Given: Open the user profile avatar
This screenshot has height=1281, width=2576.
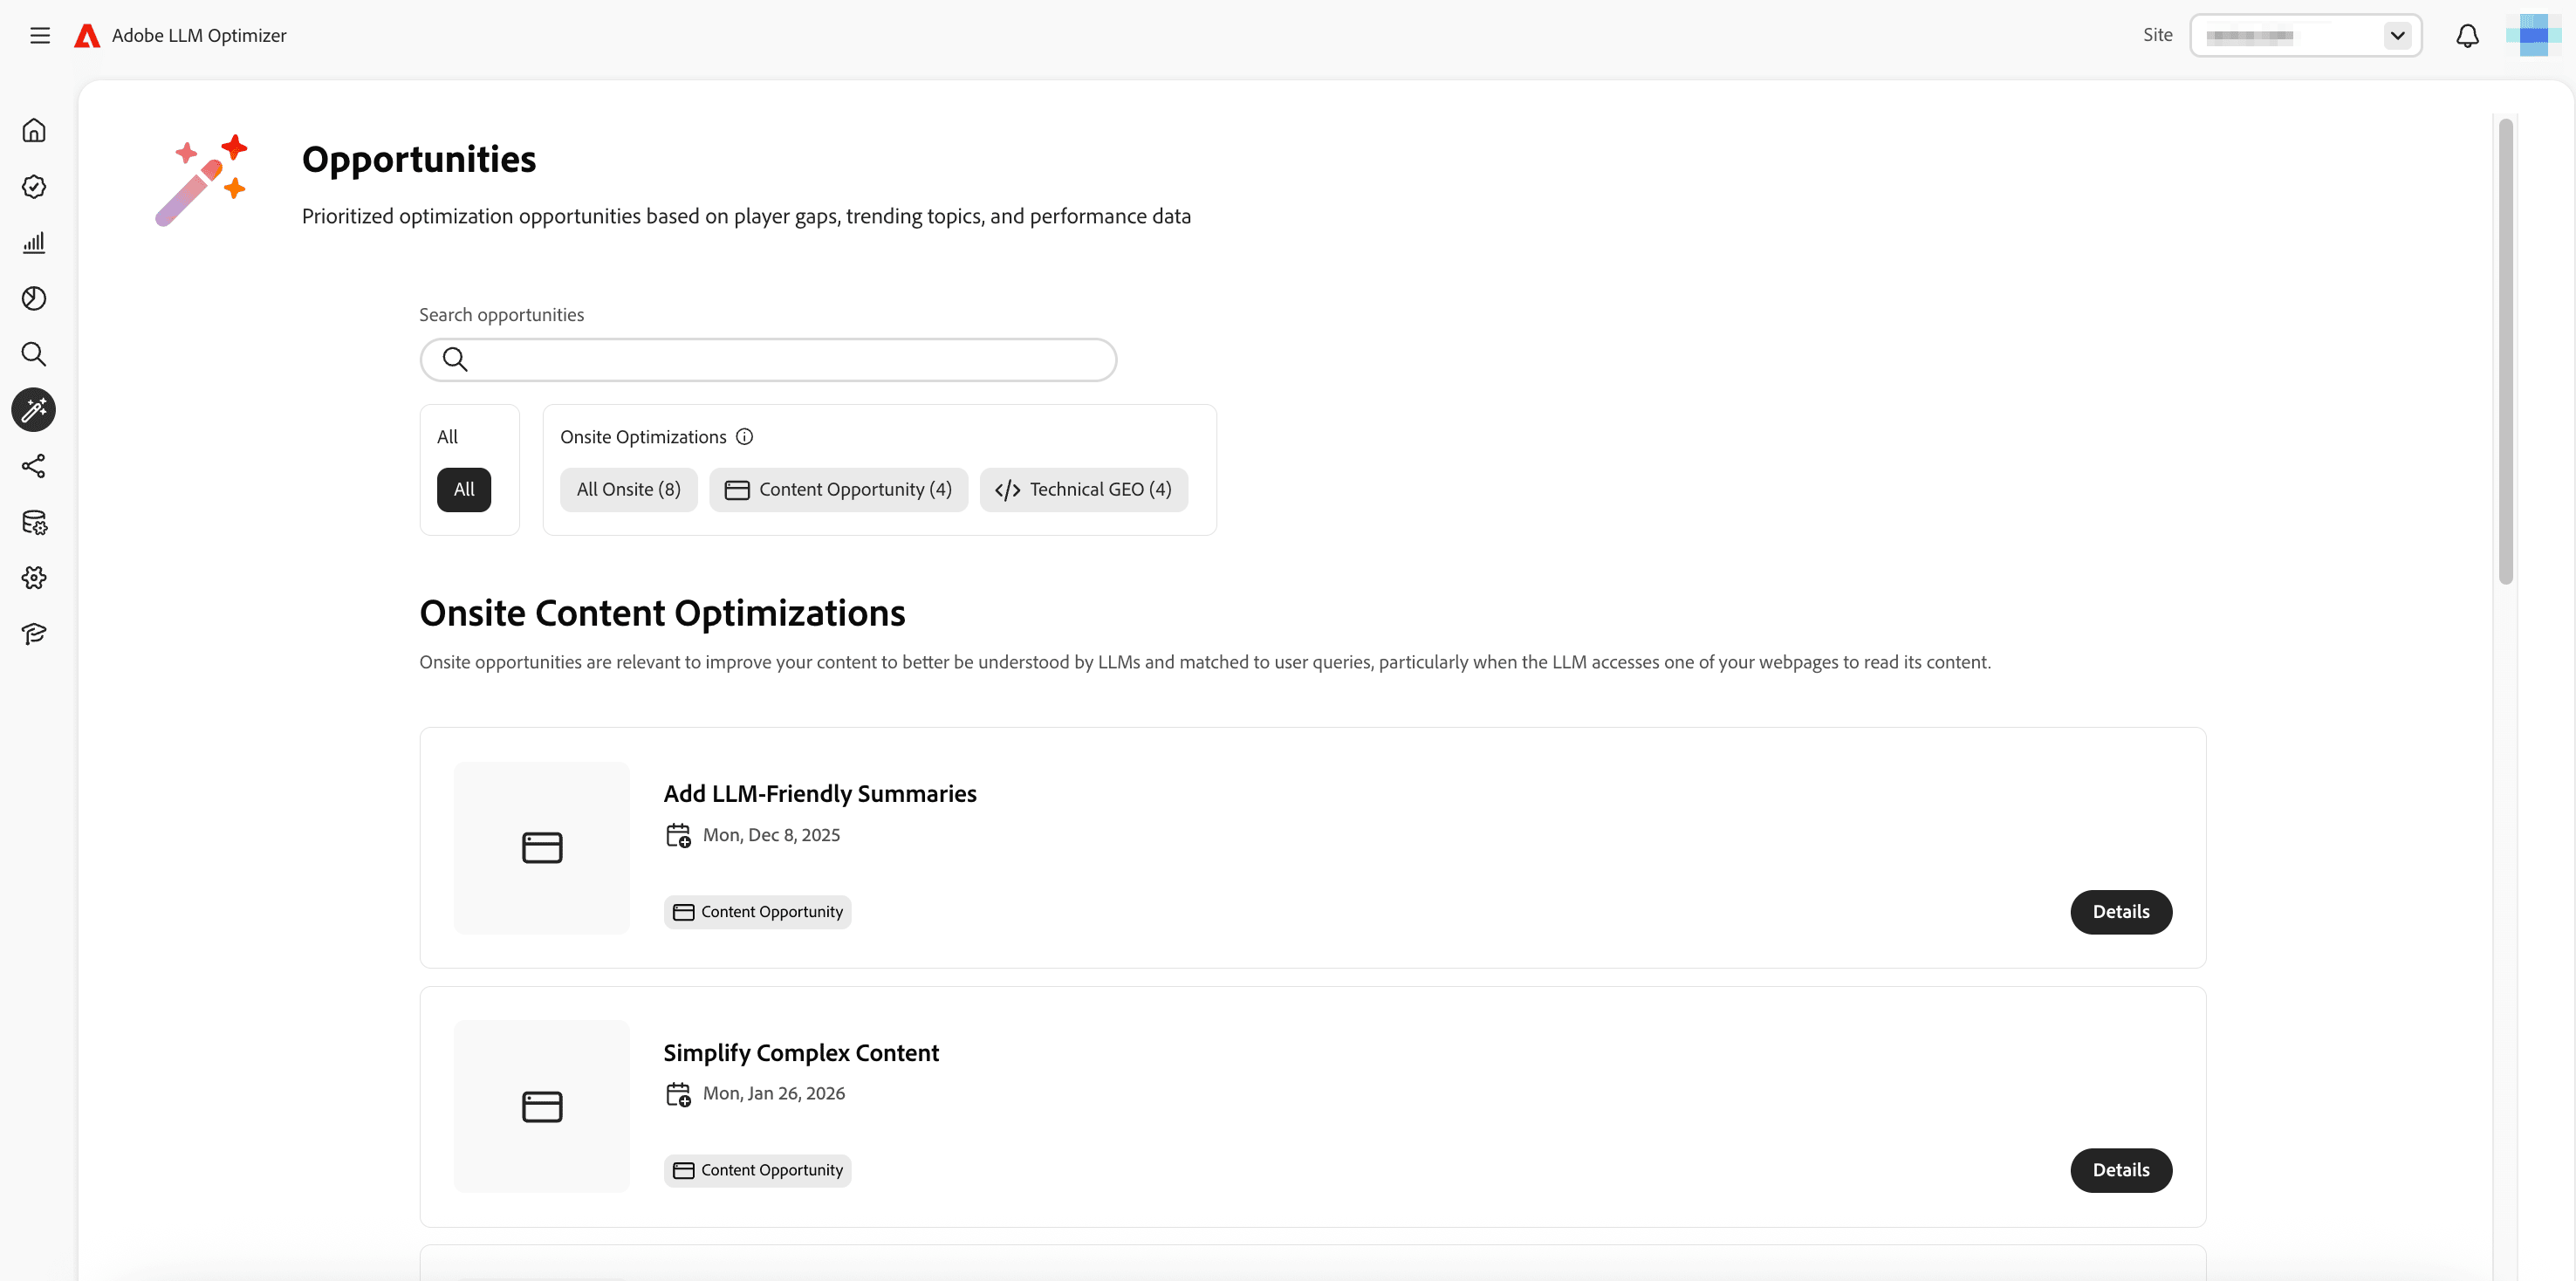Looking at the screenshot, I should tap(2532, 36).
